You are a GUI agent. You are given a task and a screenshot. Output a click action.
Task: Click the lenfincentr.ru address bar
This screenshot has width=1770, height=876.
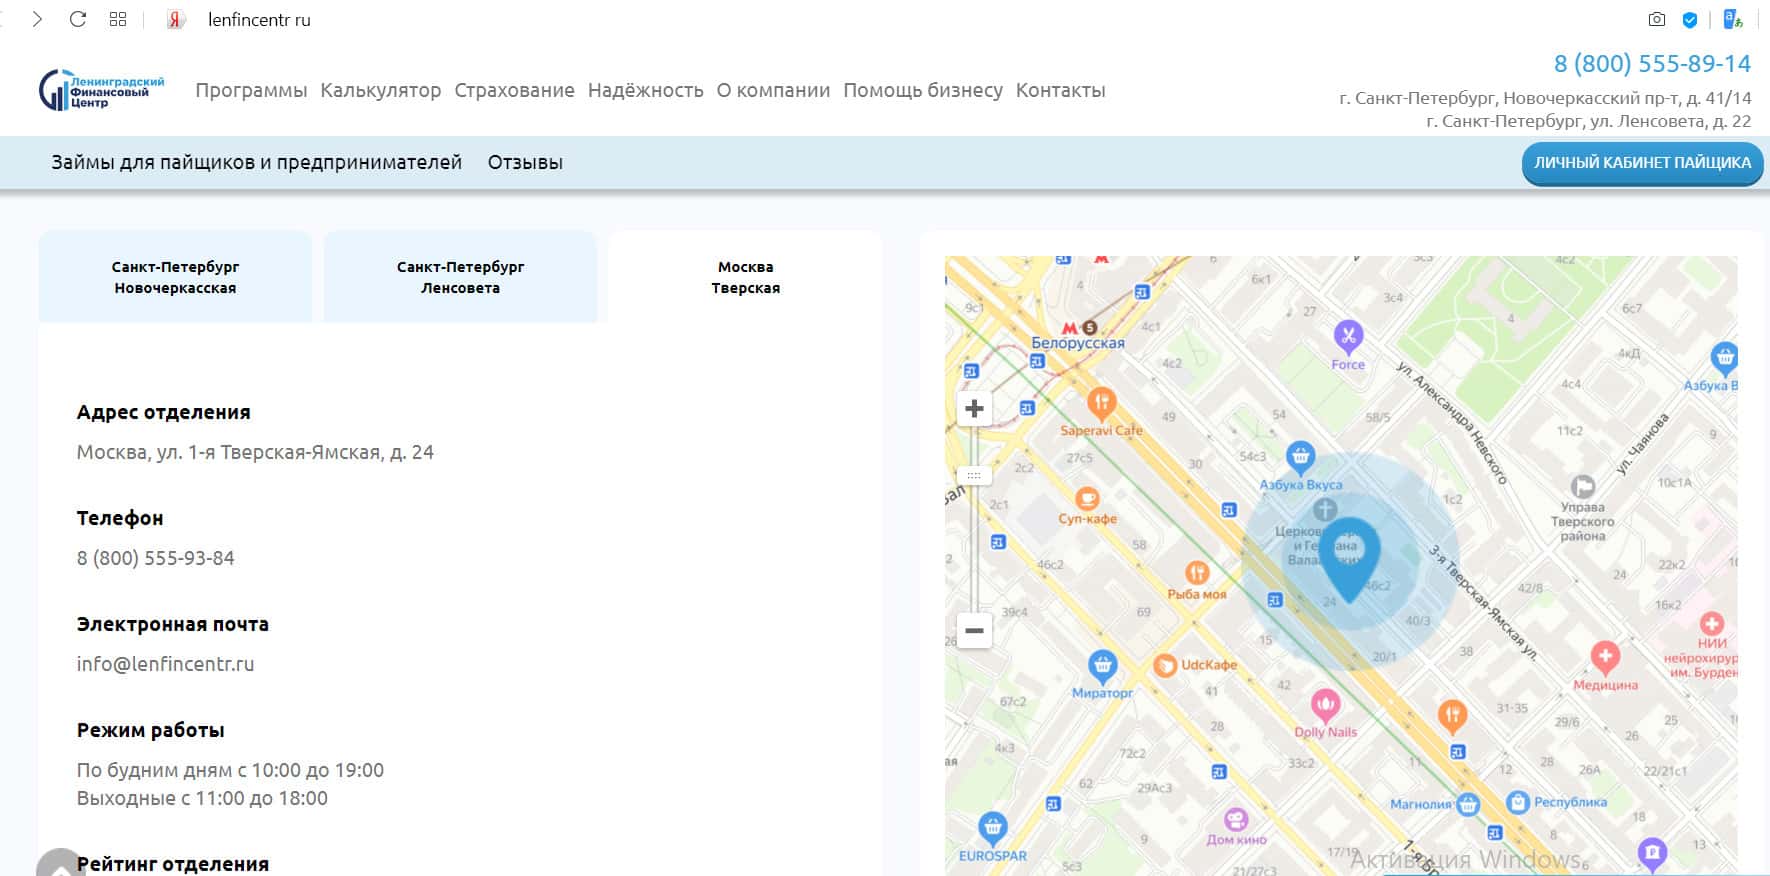click(259, 20)
